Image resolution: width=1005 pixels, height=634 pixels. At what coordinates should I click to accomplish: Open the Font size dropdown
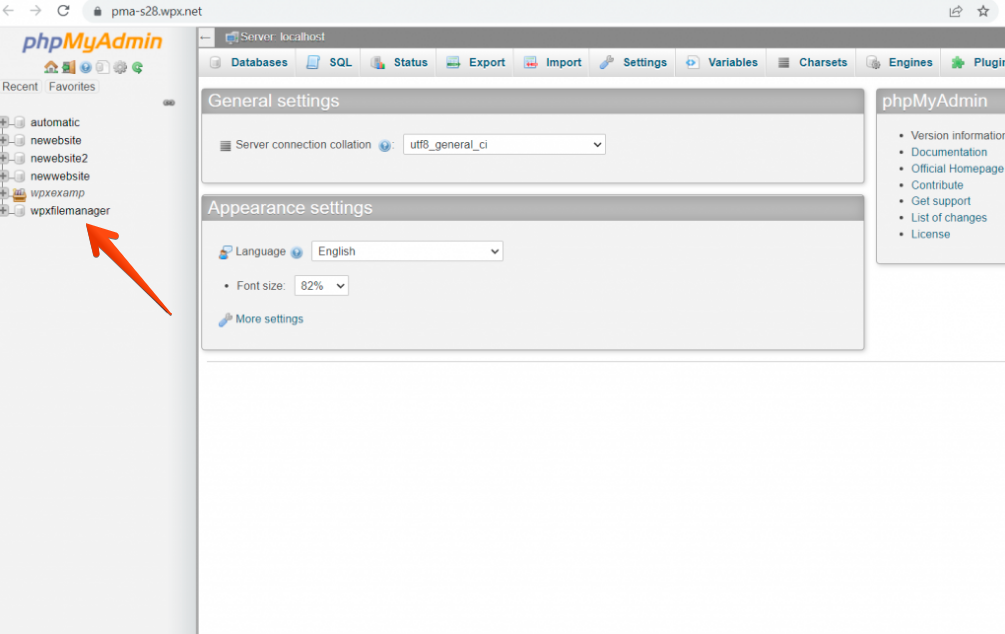point(321,286)
